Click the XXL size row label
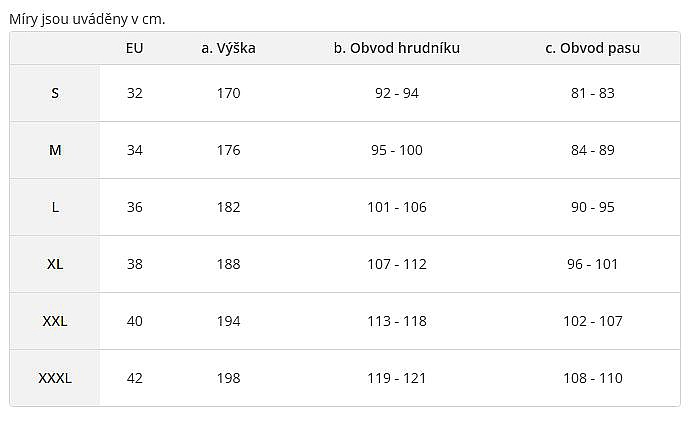This screenshot has height=425, width=690. coord(55,321)
